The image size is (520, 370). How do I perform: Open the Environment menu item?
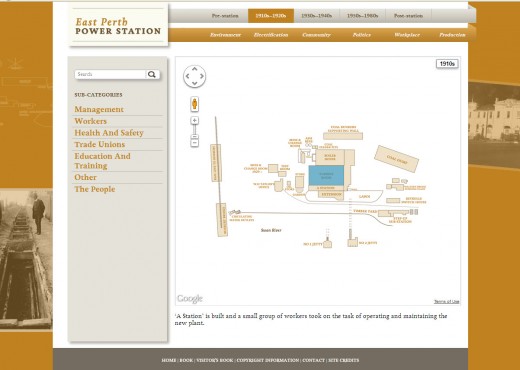[225, 35]
